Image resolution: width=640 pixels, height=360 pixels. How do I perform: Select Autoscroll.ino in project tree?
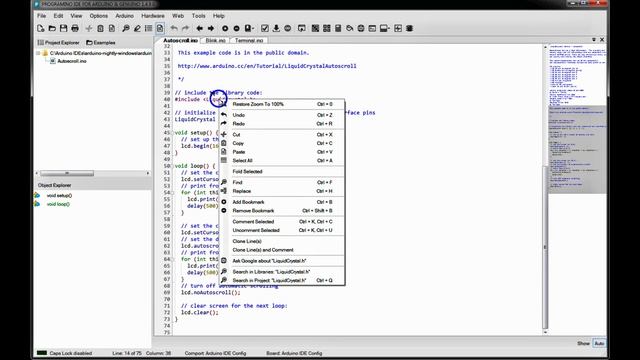71,61
